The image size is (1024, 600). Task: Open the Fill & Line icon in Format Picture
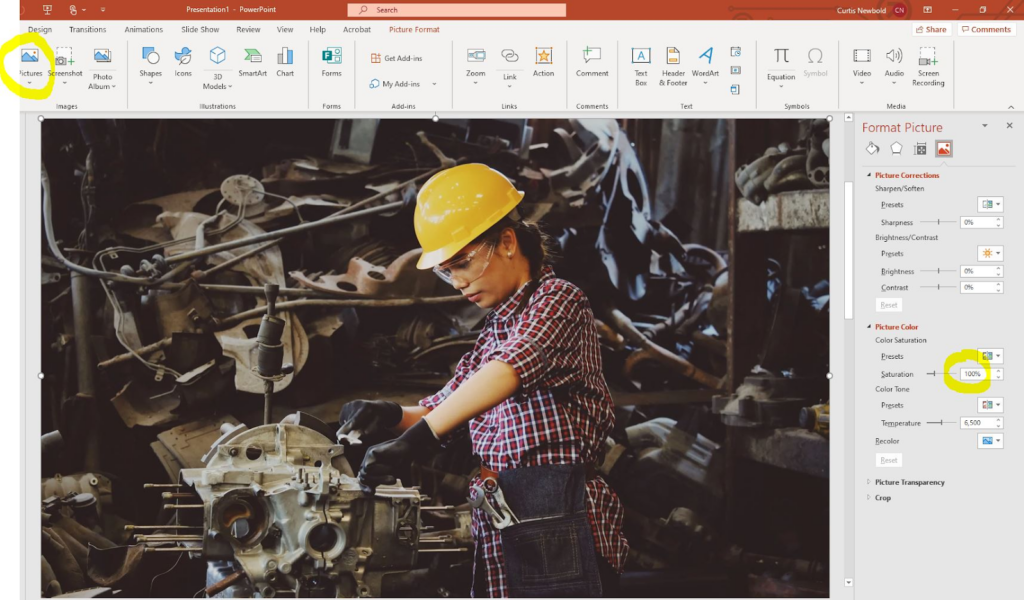click(x=872, y=148)
